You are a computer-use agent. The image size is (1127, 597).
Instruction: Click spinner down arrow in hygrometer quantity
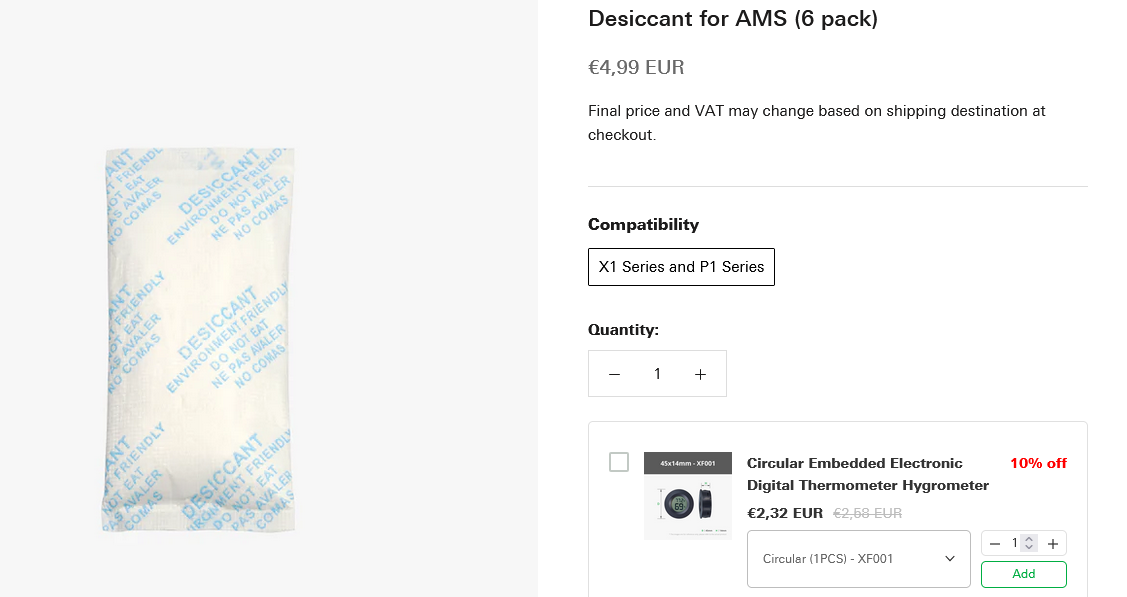1029,547
